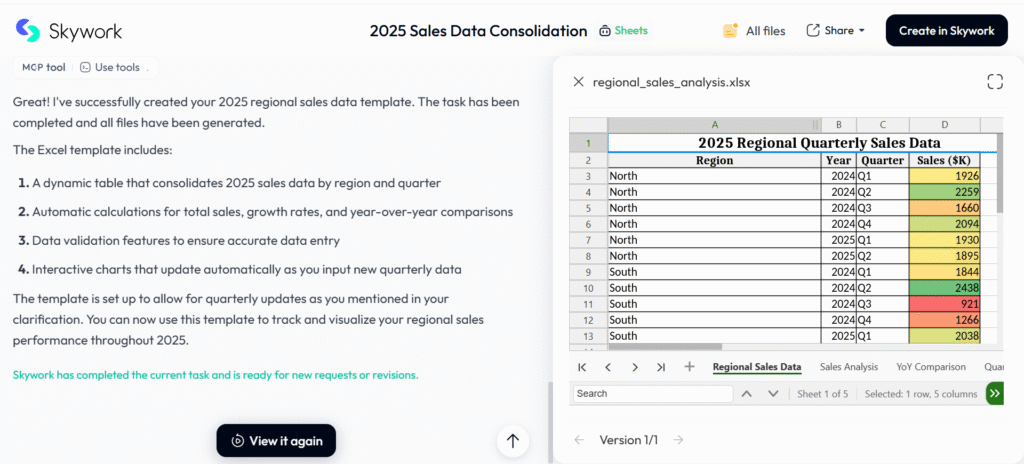The height and width of the screenshot is (464, 1024).
Task: Open the All files folder
Action: coord(754,31)
